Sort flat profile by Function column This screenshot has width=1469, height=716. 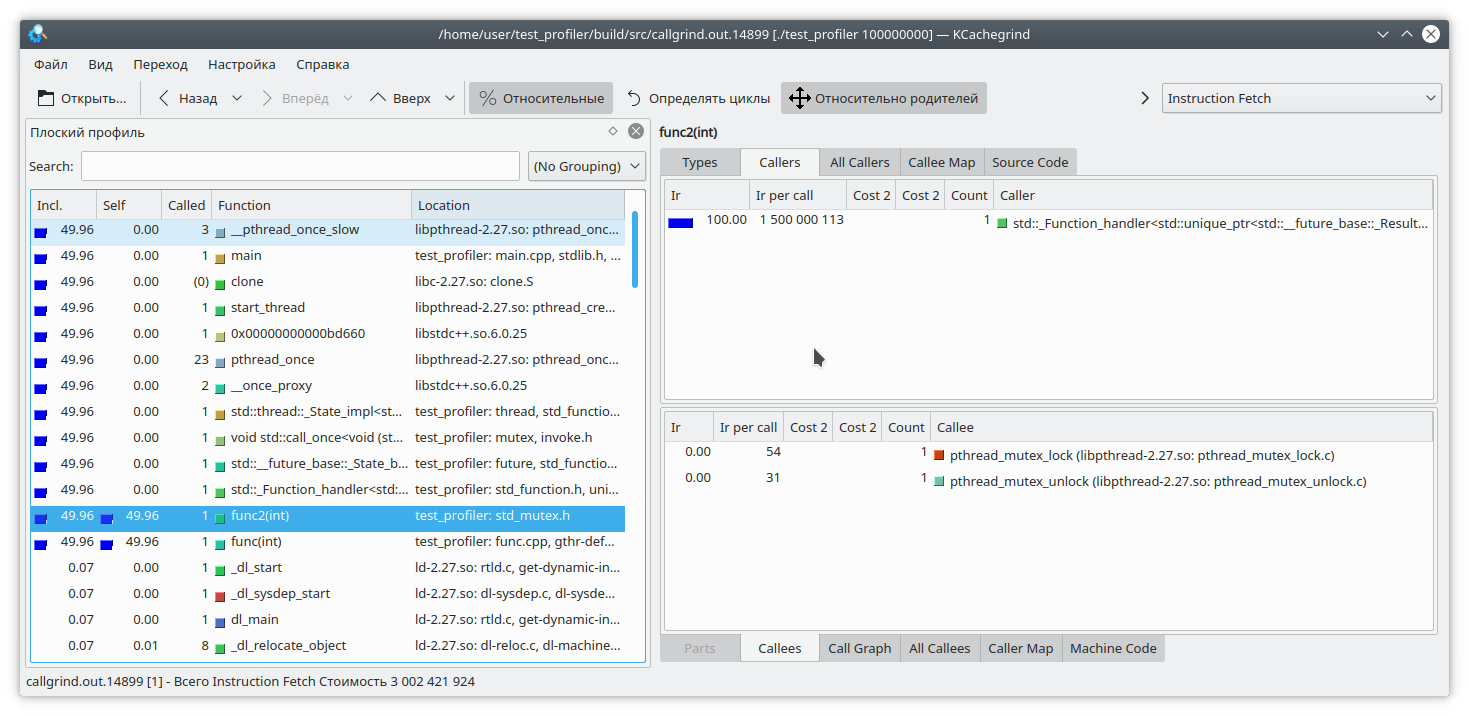point(311,205)
